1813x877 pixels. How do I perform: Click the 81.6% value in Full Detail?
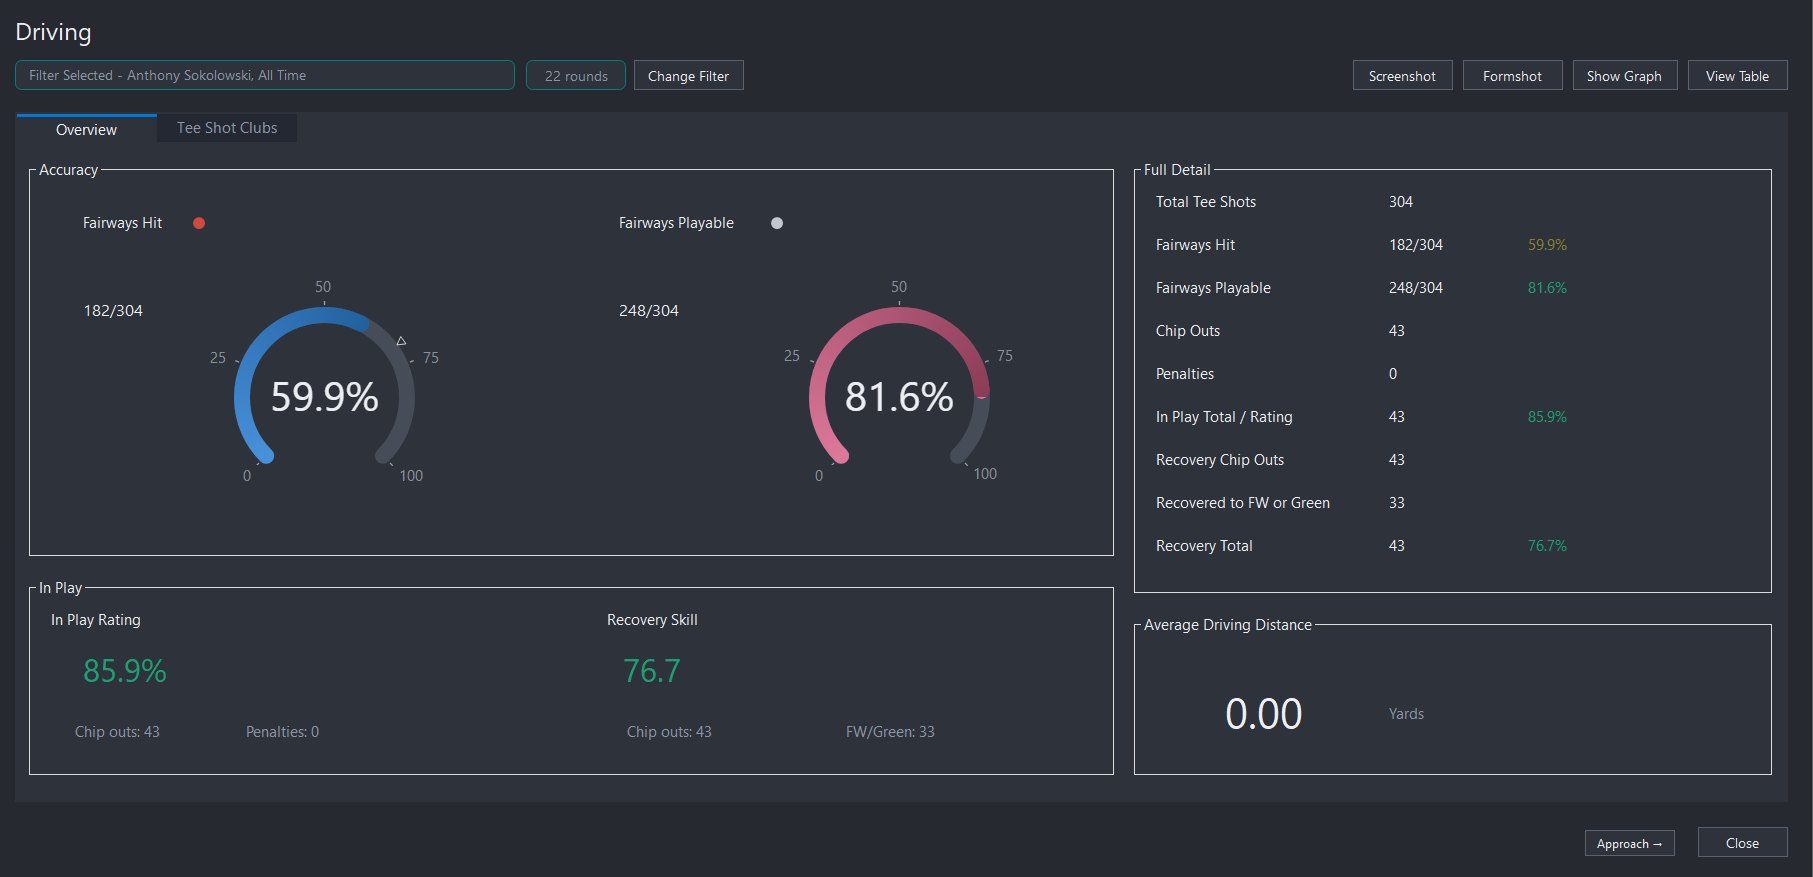coord(1547,288)
